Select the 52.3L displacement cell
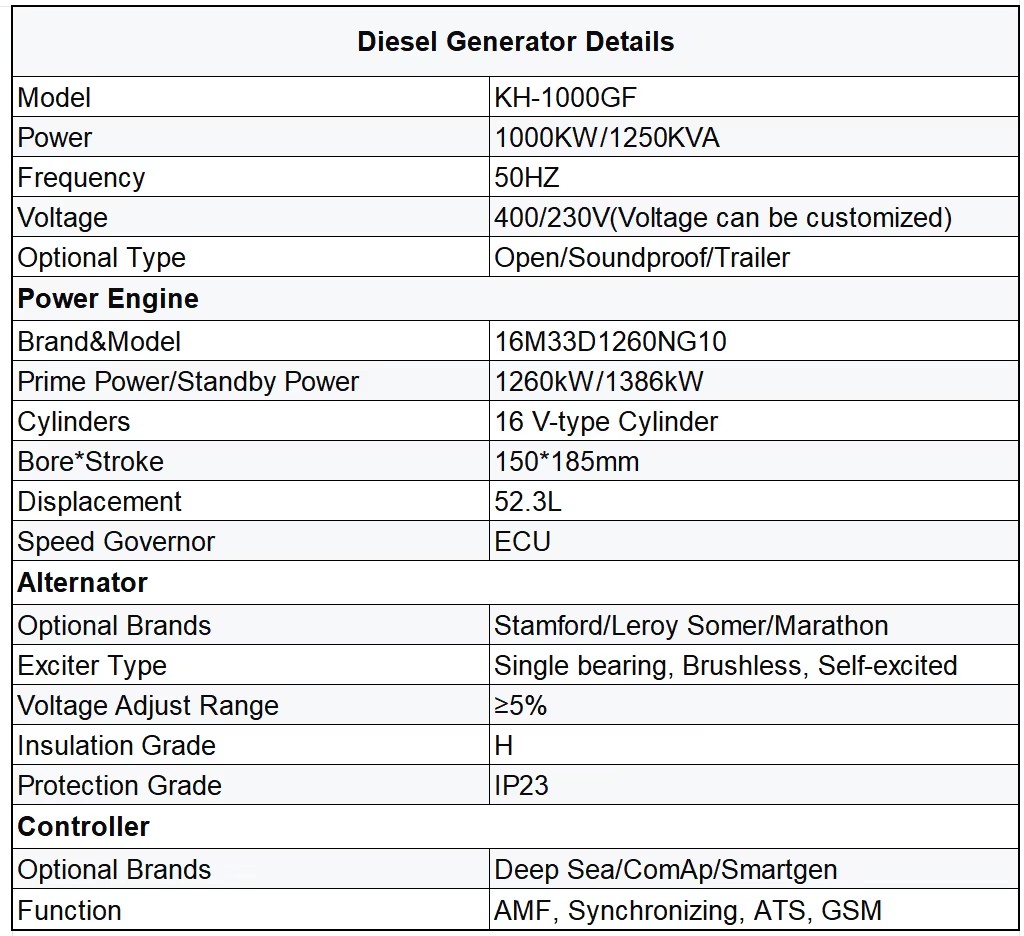The width and height of the screenshot is (1024, 936). pyautogui.click(x=754, y=501)
